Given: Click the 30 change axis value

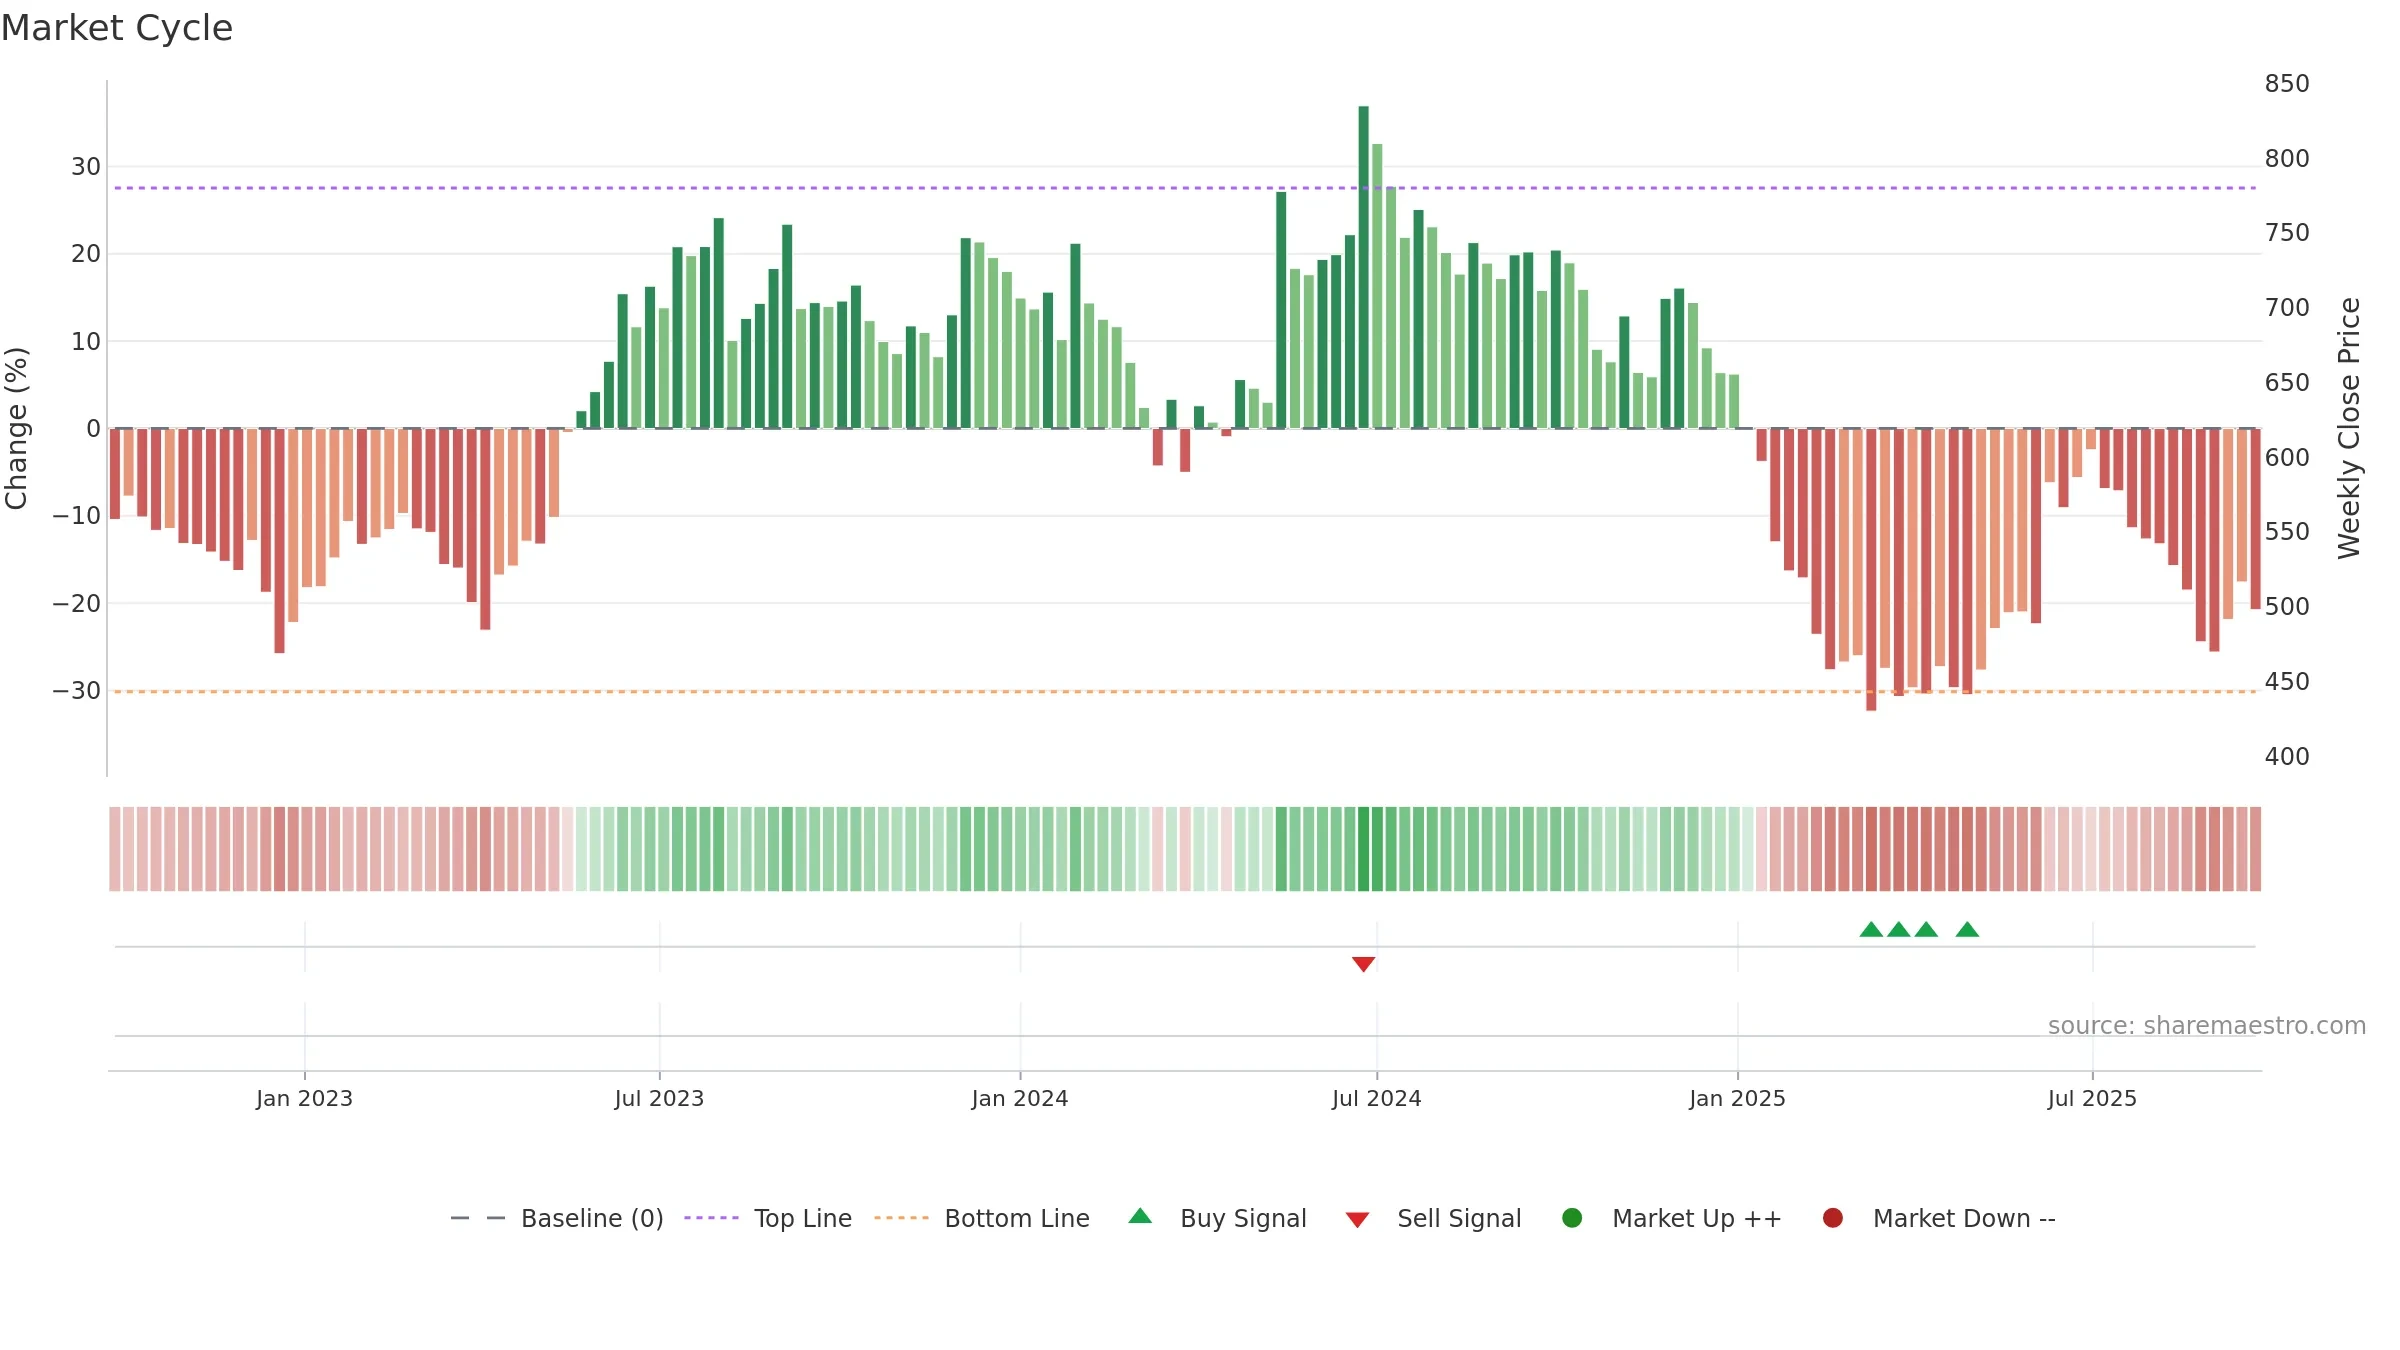Looking at the screenshot, I should (86, 167).
